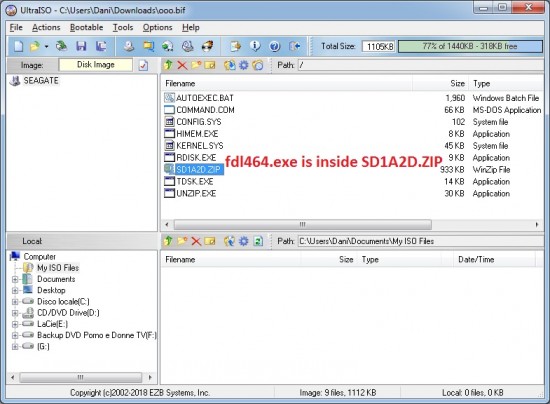Click the Burn CD/DVD Image flame icon
The width and height of the screenshot is (550, 404).
[207, 46]
